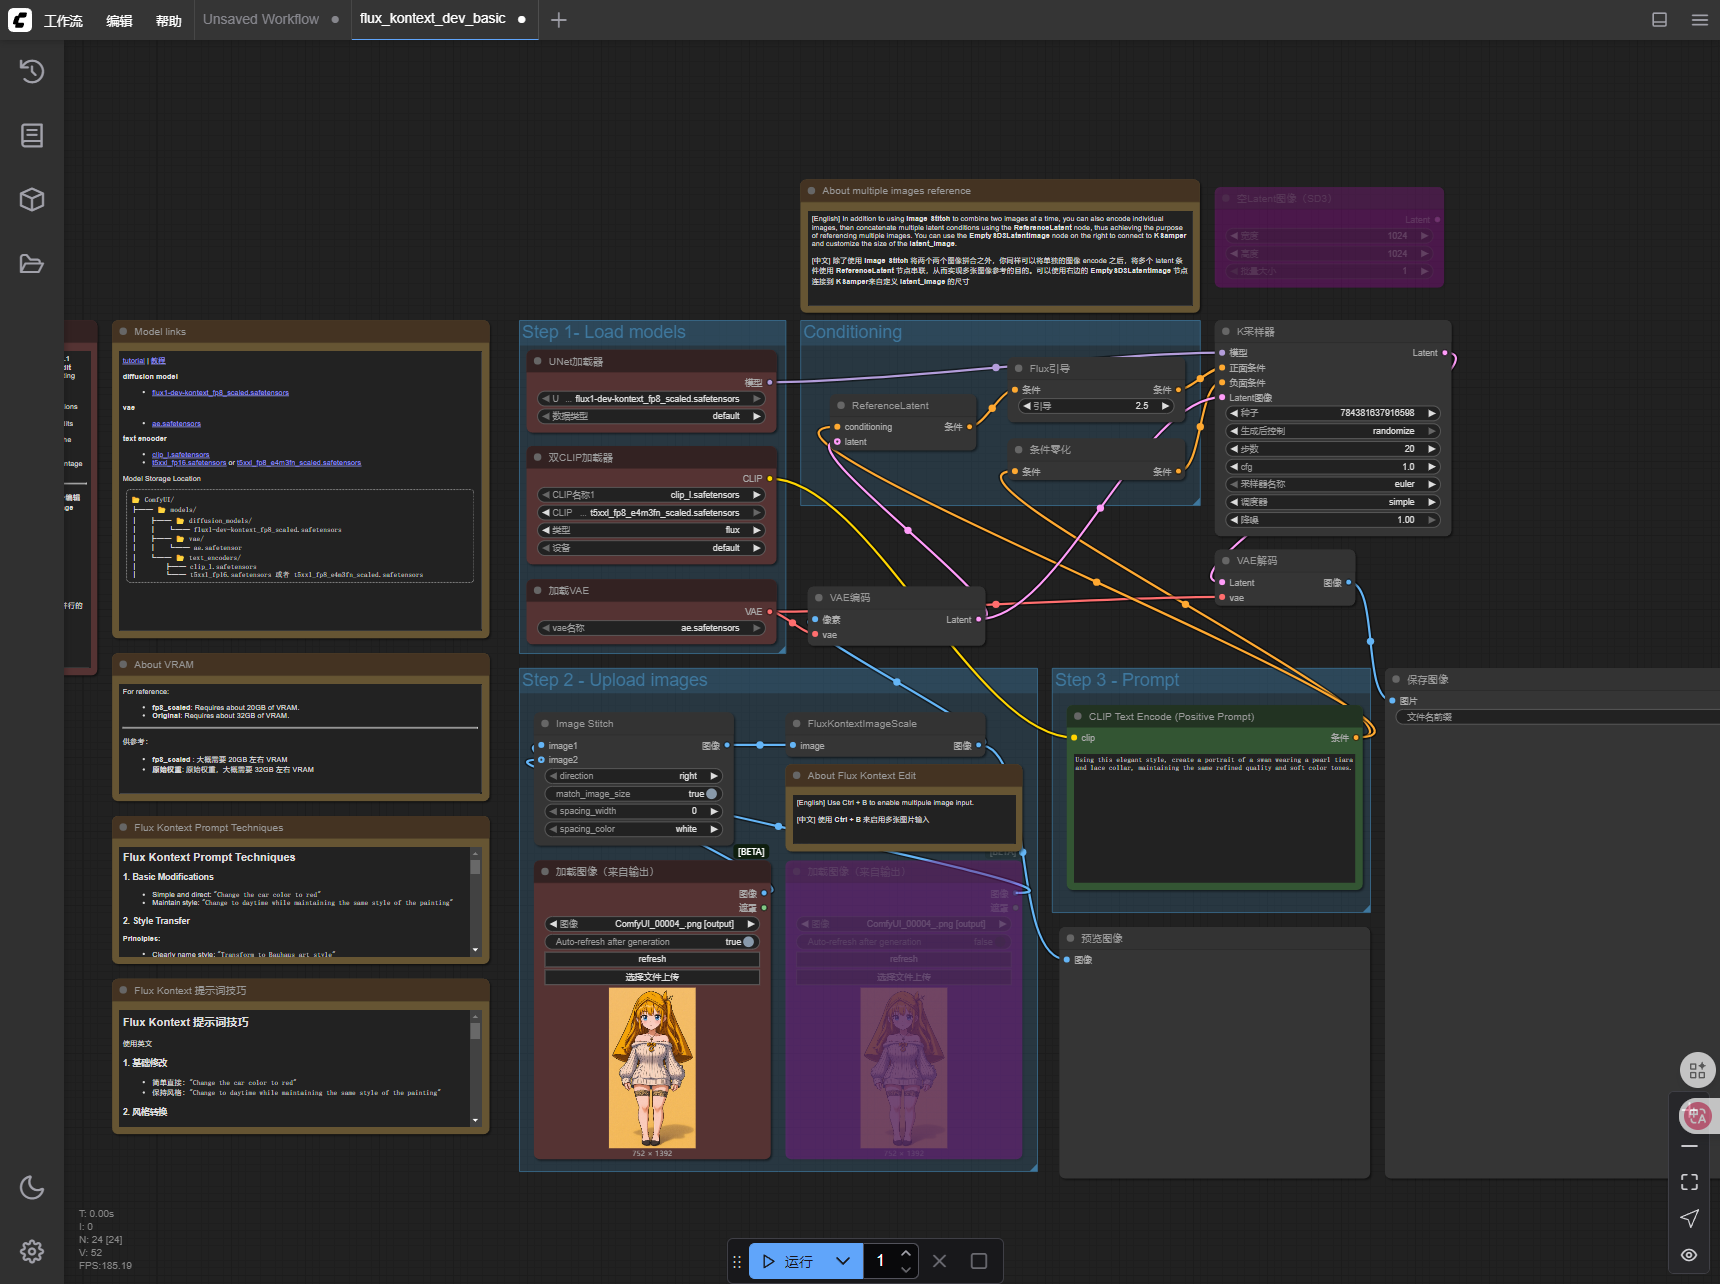The image size is (1720, 1284).
Task: Switch theme with the moon icon
Action: (x=32, y=1187)
